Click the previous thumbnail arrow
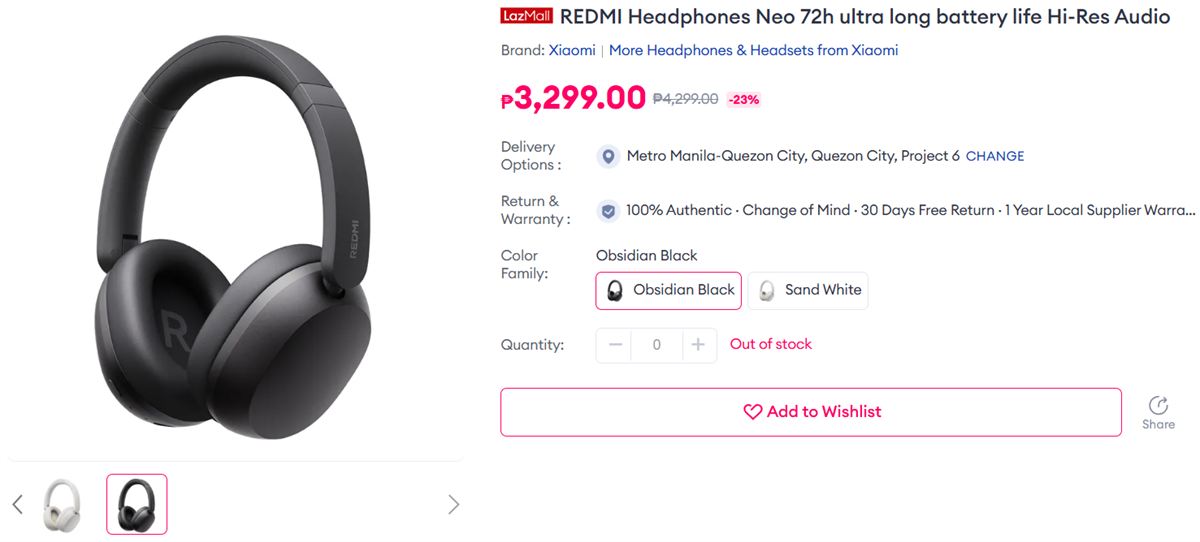This screenshot has height=542, width=1200. [x=17, y=504]
